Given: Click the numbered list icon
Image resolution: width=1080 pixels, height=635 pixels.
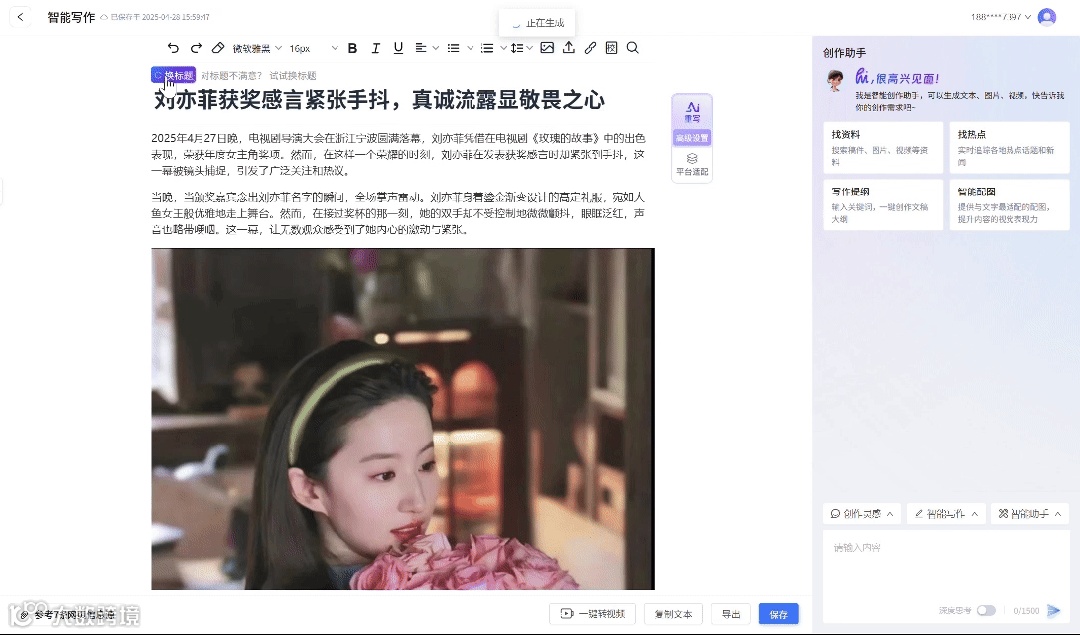Looking at the screenshot, I should (x=487, y=48).
